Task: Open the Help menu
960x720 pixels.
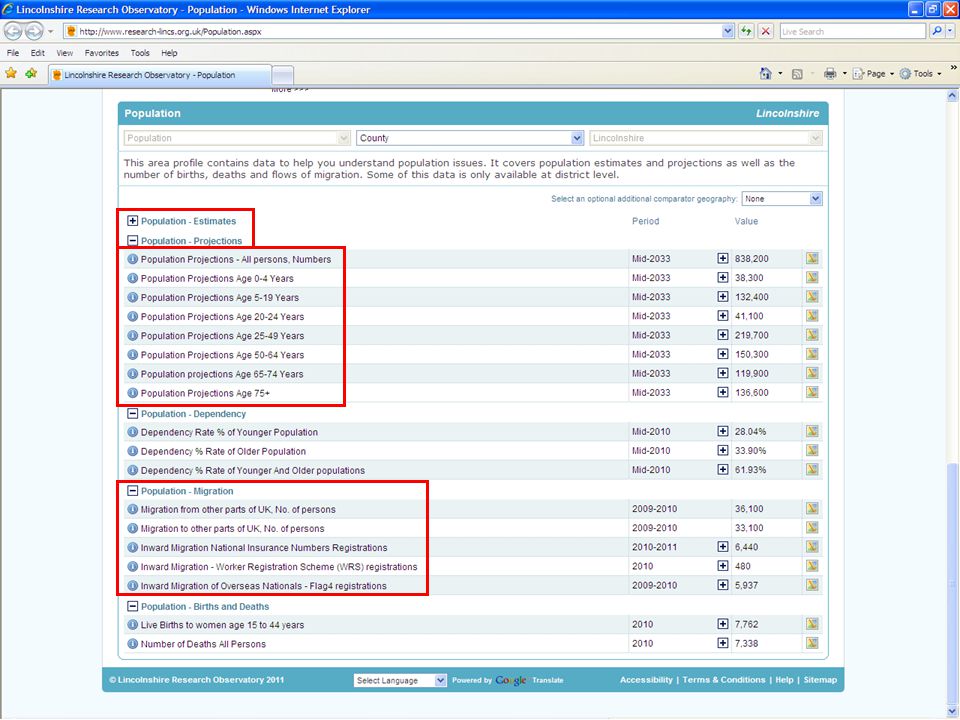Action: click(x=169, y=53)
